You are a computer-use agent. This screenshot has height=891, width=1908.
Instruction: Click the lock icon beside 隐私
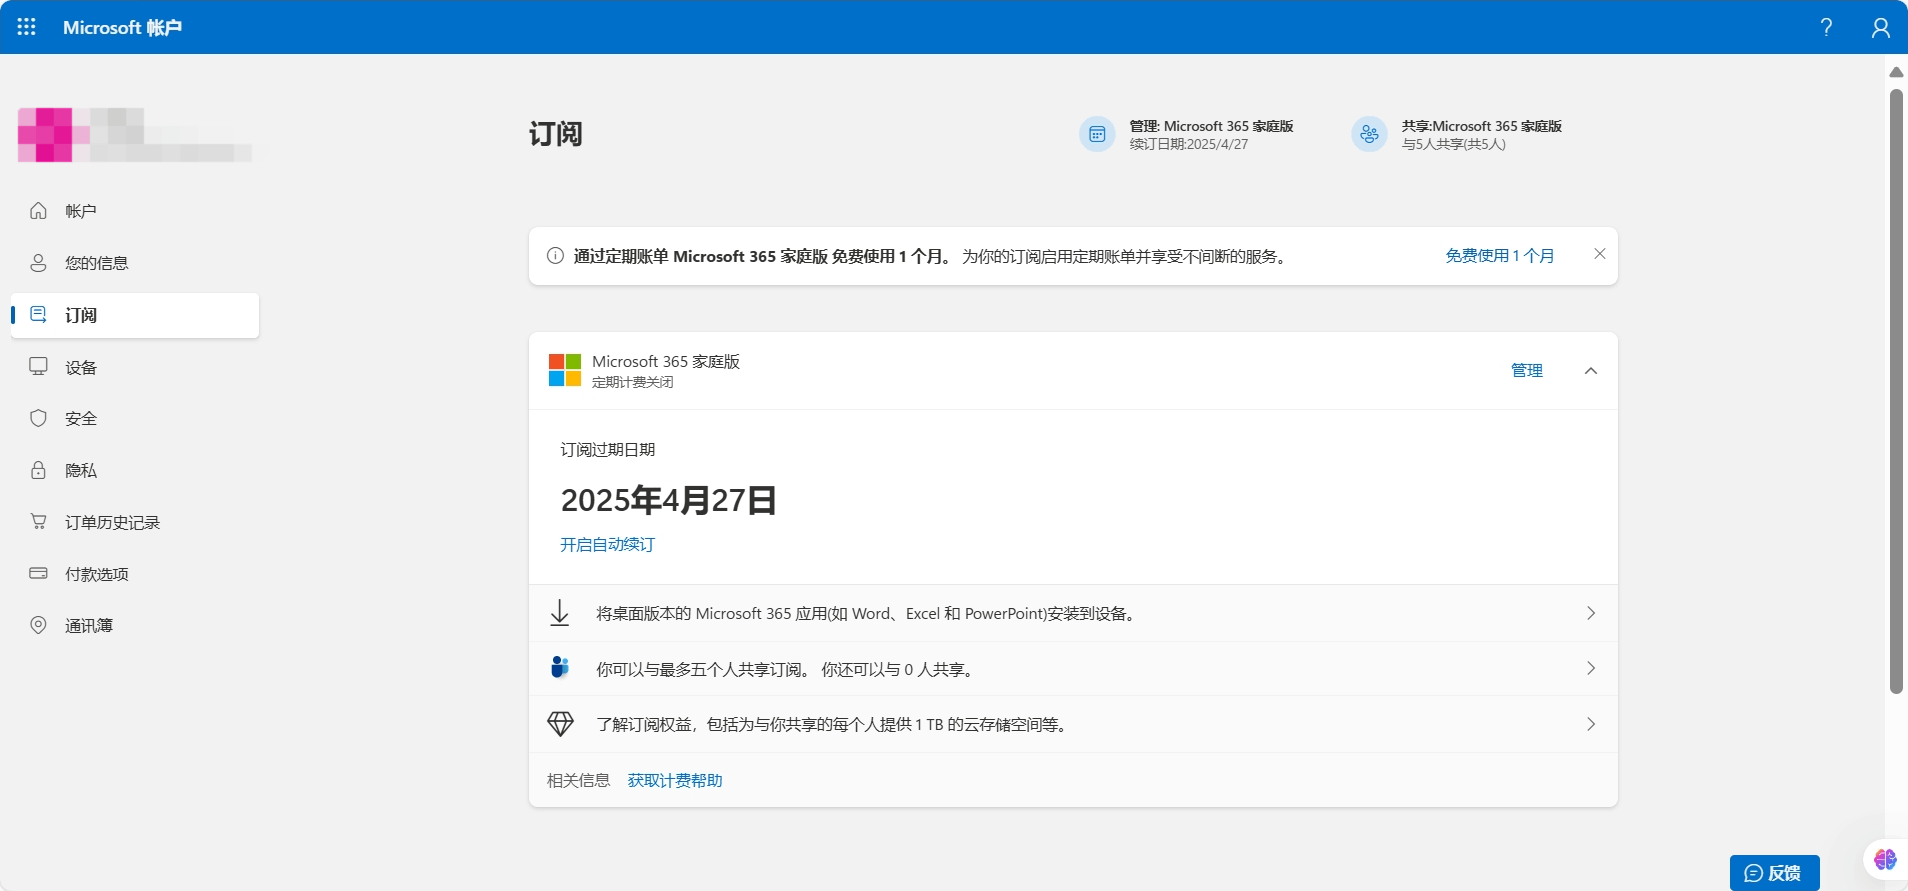[x=38, y=470]
